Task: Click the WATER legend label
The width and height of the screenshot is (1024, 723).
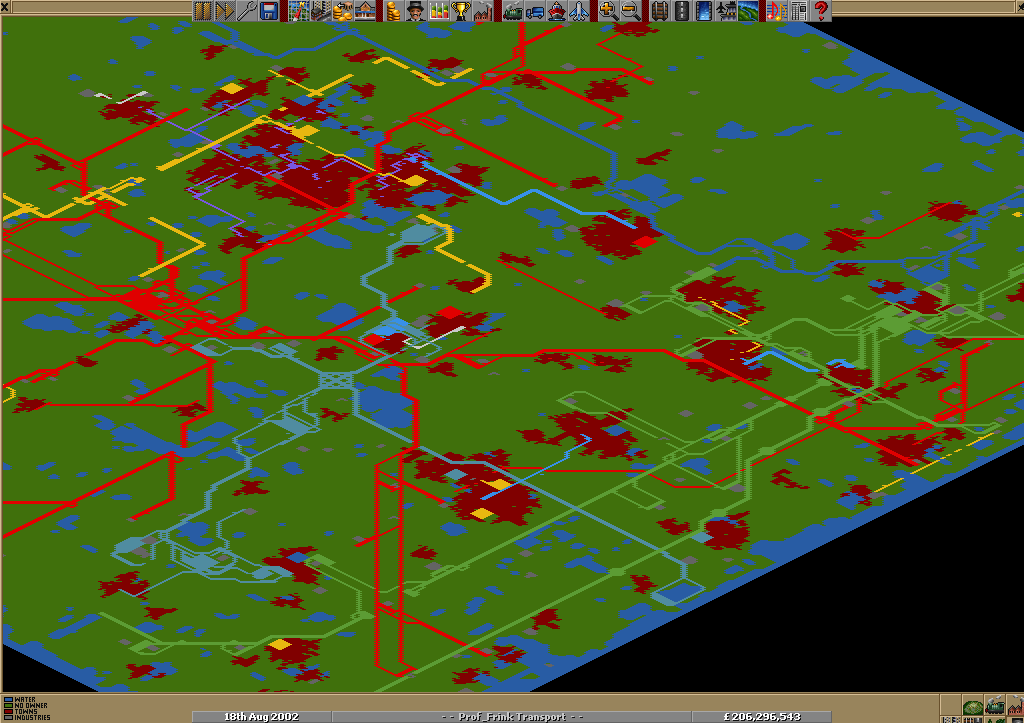Action: [x=25, y=699]
